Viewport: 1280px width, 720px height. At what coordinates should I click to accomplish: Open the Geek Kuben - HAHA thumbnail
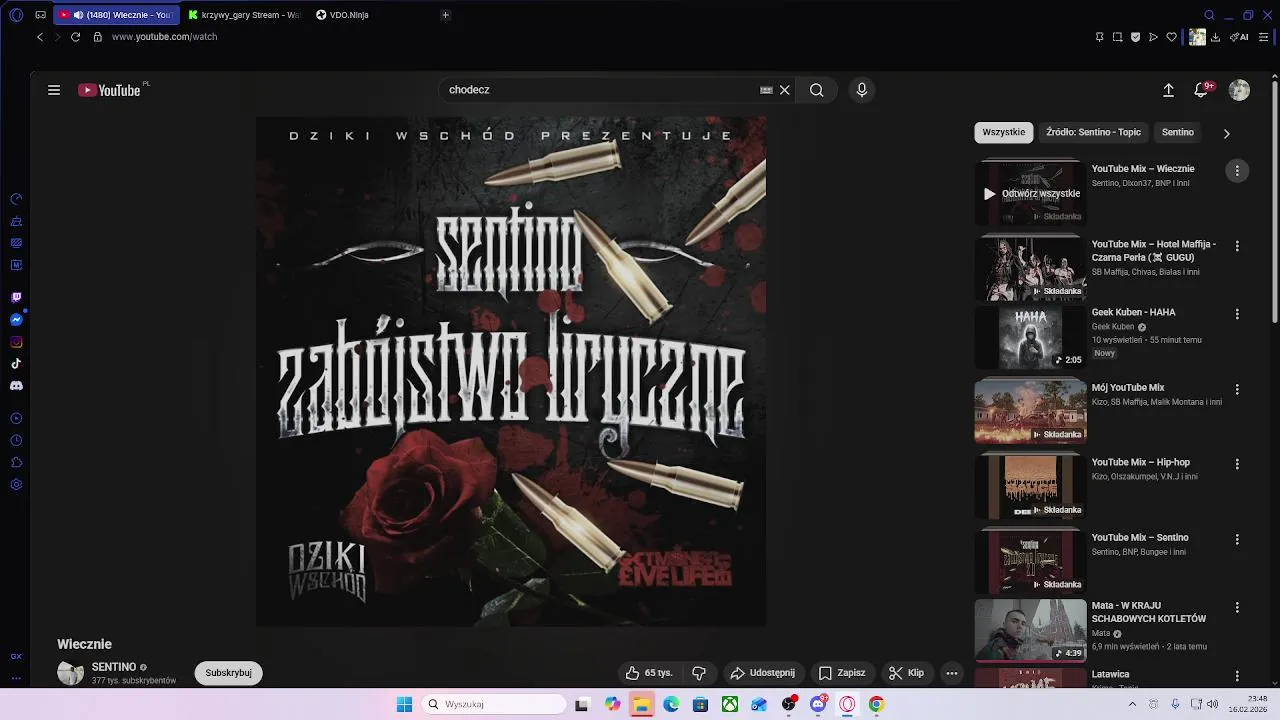(x=1030, y=338)
